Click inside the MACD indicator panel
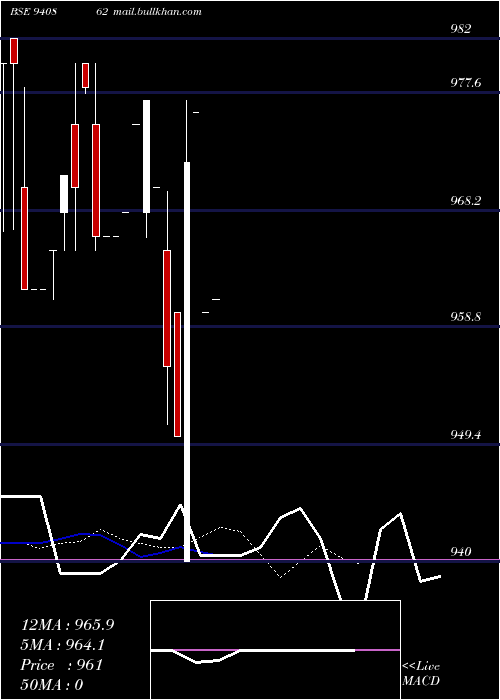This screenshot has width=500, height=700. coord(275,650)
